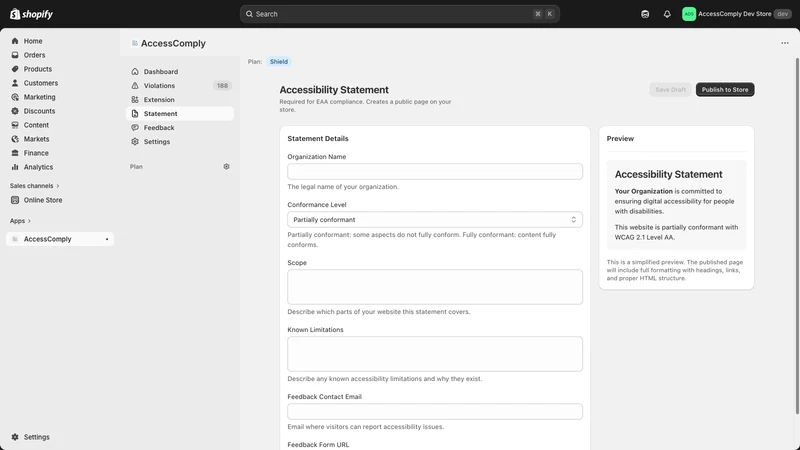Click the Accessibility Statement page heading
Image resolution: width=800 pixels, height=450 pixels.
click(334, 90)
